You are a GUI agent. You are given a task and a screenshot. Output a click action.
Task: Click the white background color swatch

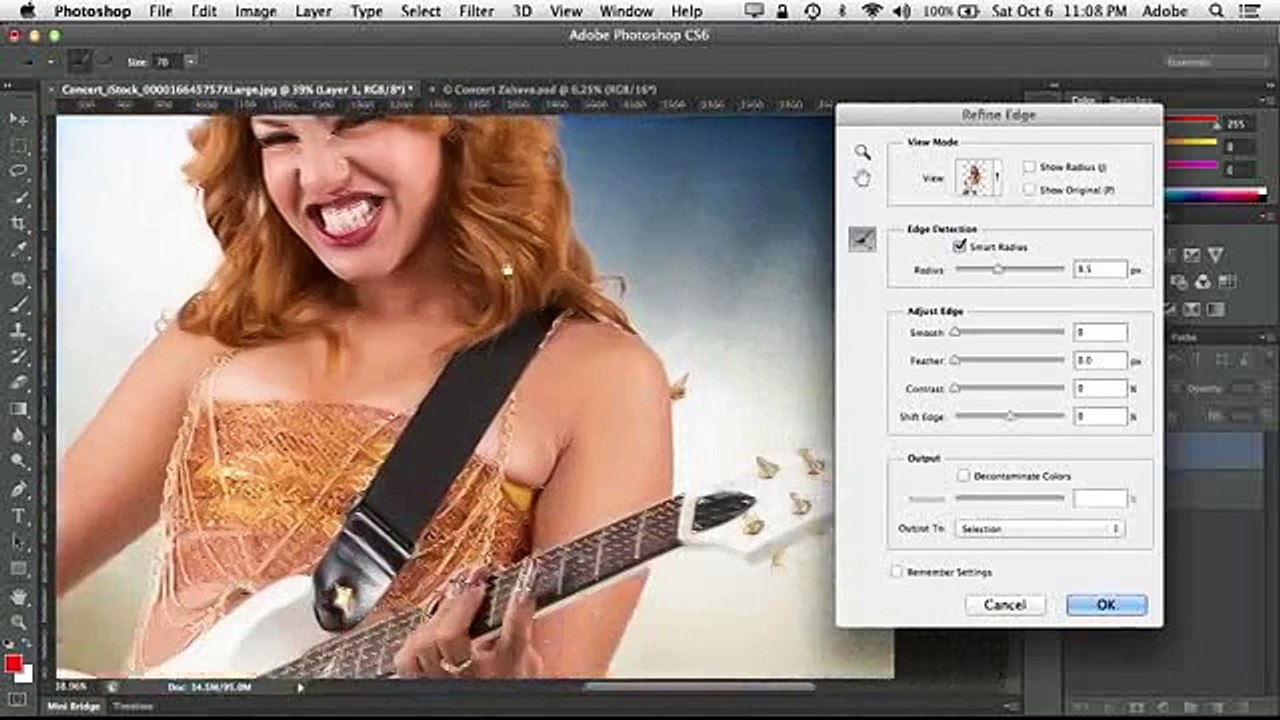click(25, 673)
